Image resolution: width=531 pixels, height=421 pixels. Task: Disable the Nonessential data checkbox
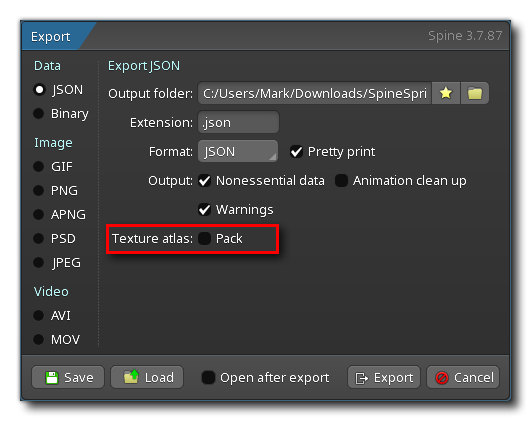[x=205, y=181]
